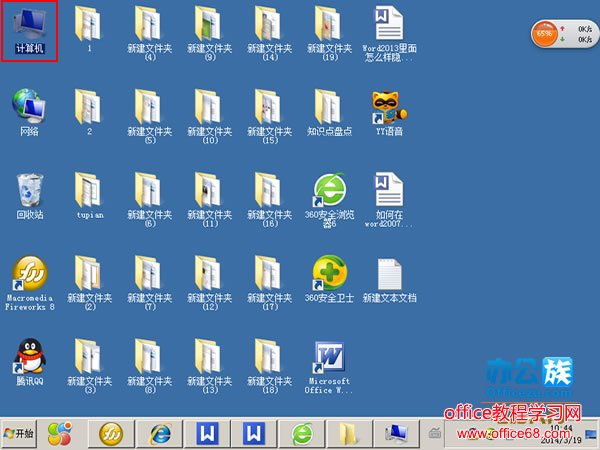Select Microsoft Office Word desktop shortcut

(329, 355)
